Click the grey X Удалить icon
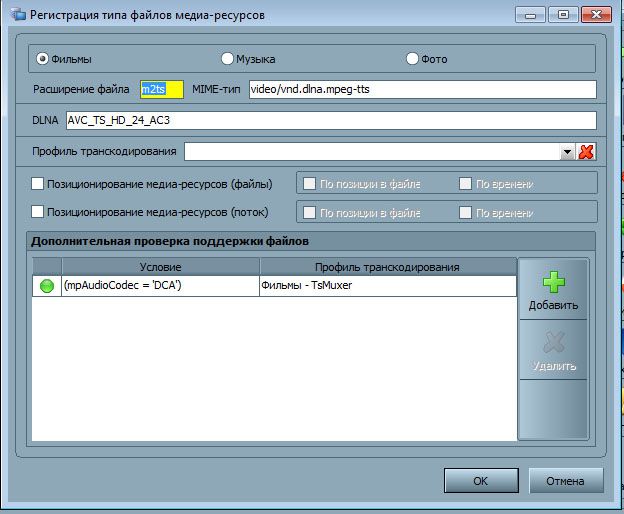The height and width of the screenshot is (514, 624). click(553, 343)
